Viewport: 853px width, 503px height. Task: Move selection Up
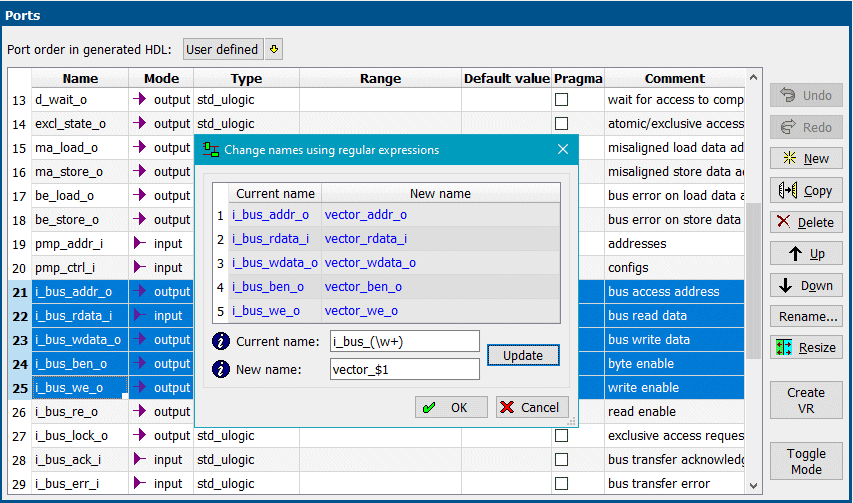point(806,253)
